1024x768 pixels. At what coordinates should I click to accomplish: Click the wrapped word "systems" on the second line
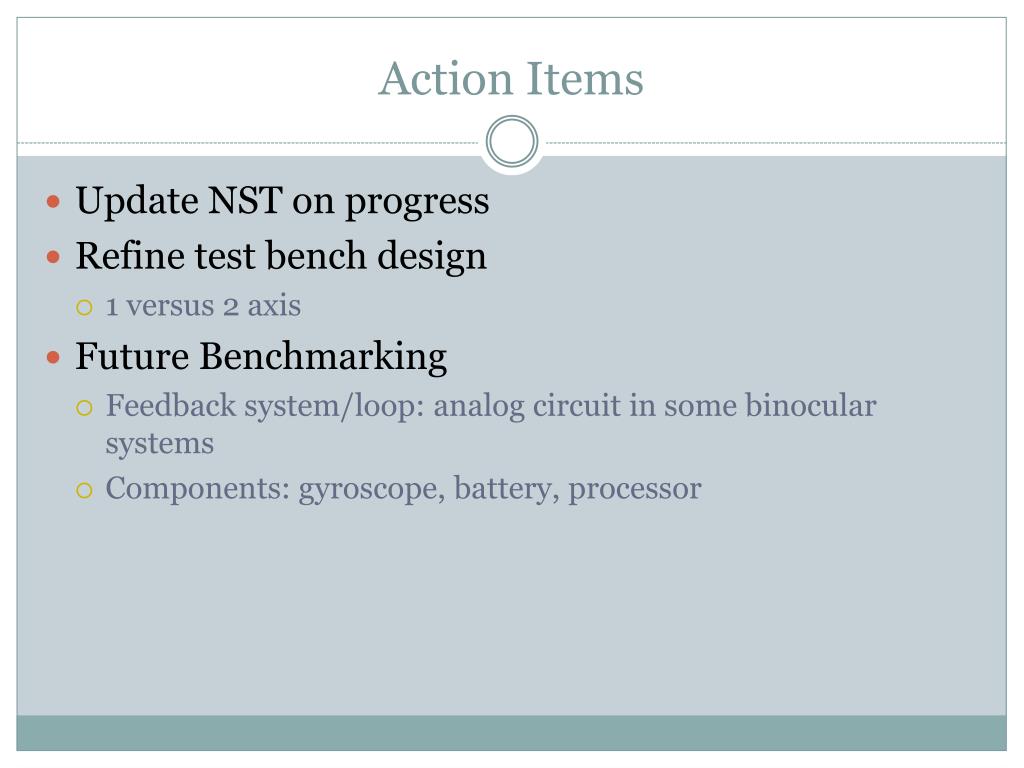(160, 444)
